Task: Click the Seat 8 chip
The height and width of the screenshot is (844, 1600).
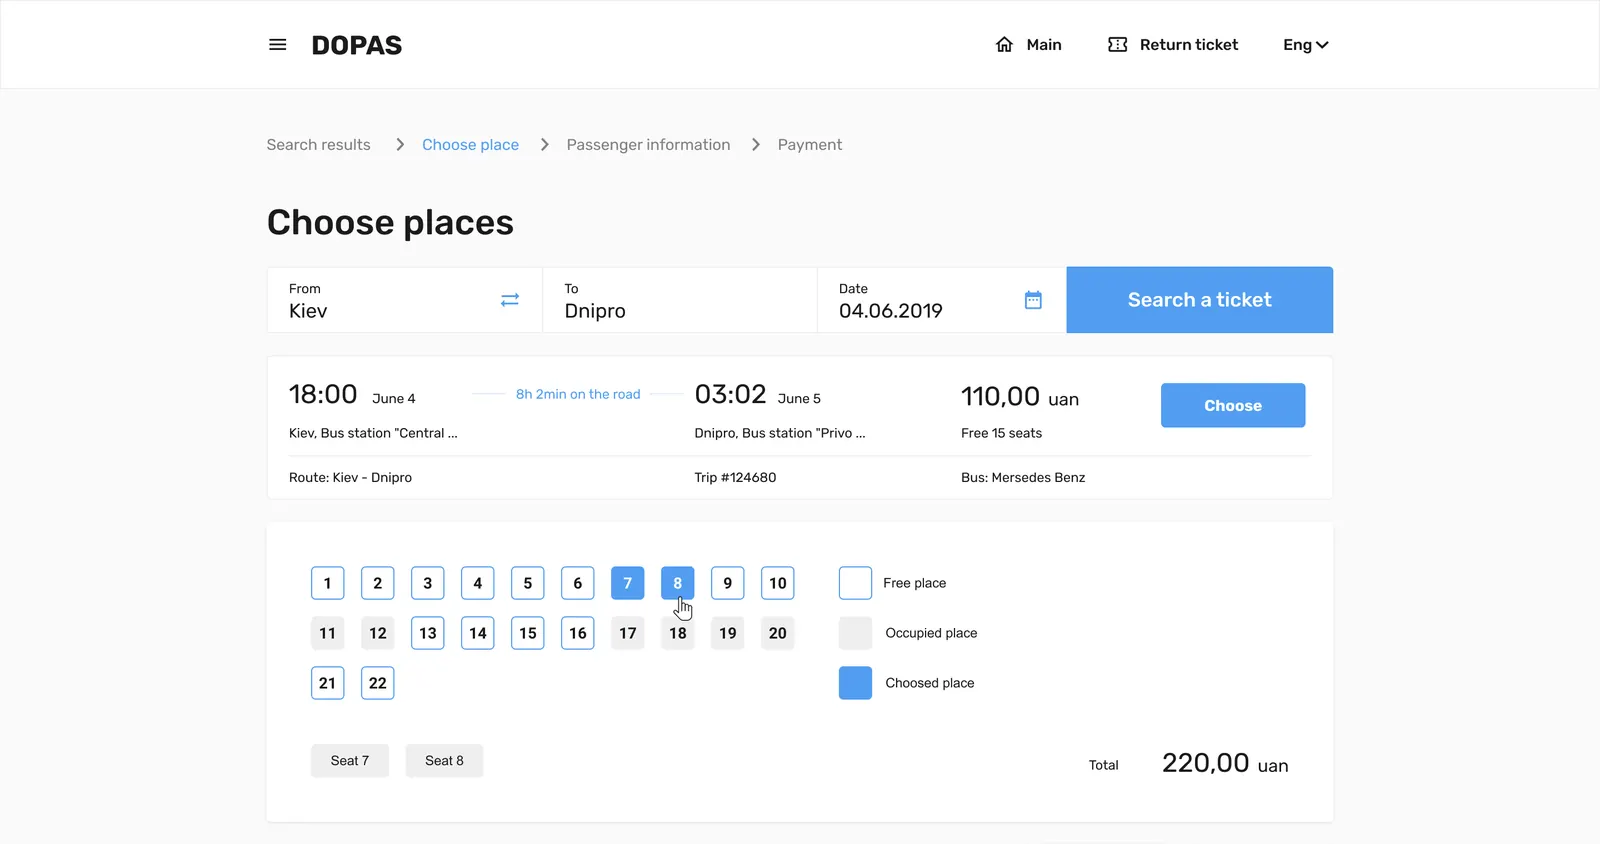Action: 444,761
